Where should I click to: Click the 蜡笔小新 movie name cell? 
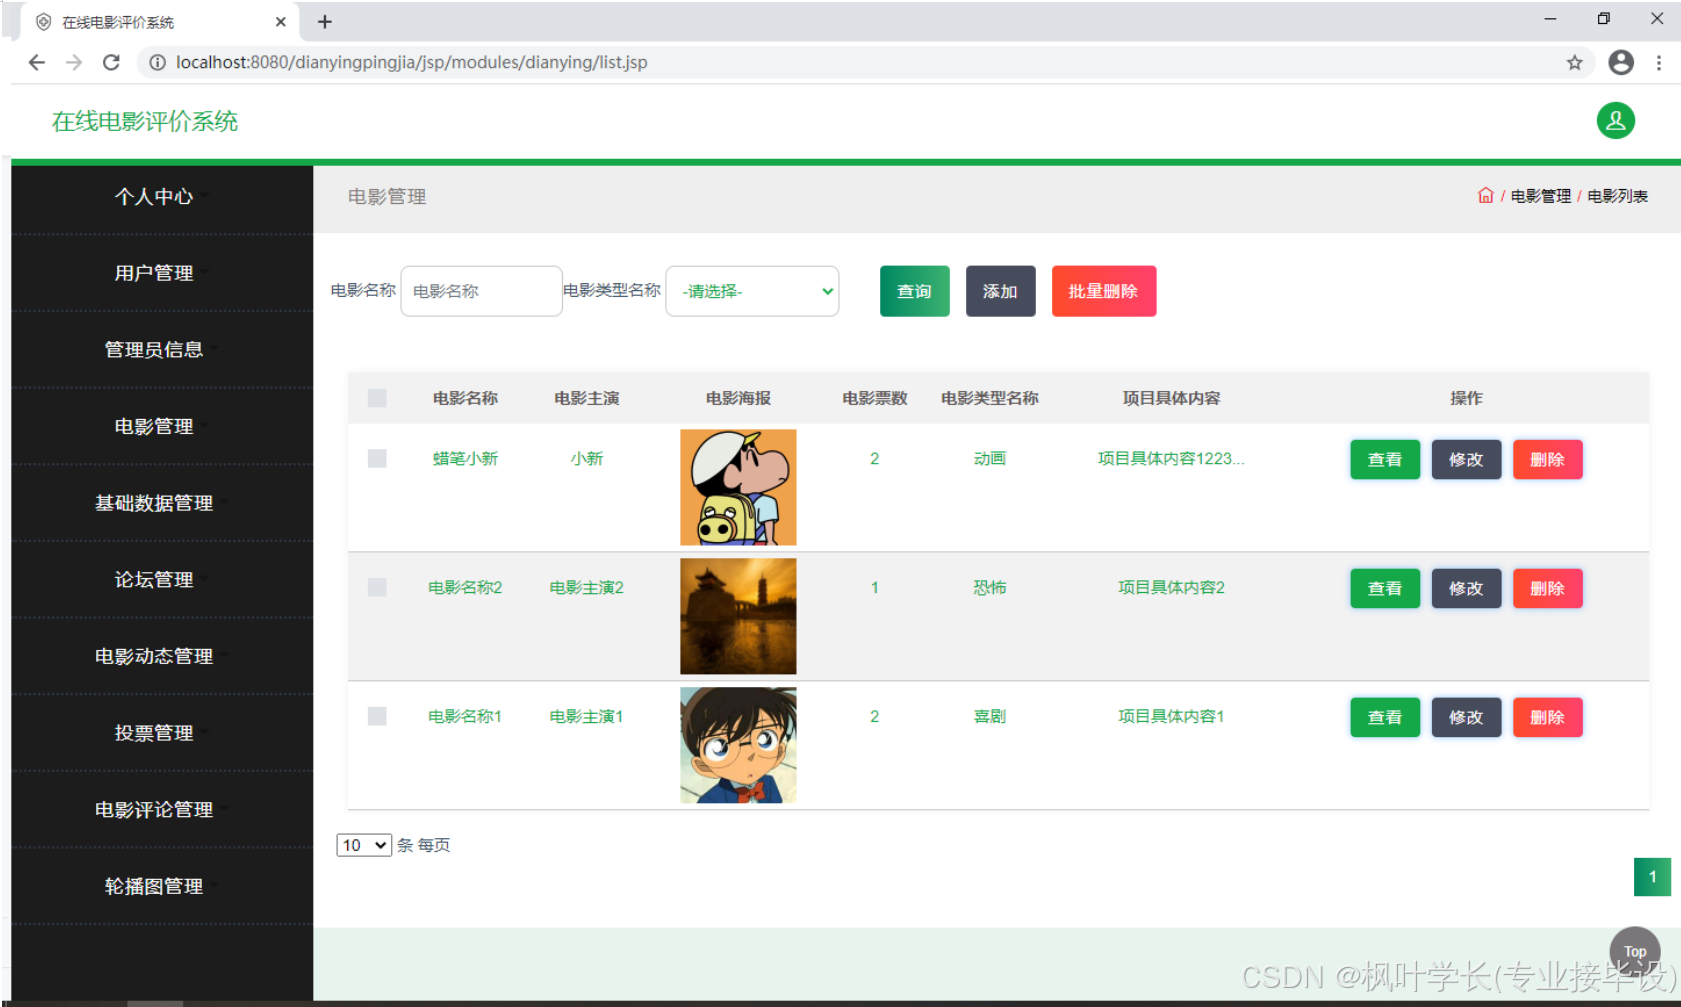click(x=465, y=458)
